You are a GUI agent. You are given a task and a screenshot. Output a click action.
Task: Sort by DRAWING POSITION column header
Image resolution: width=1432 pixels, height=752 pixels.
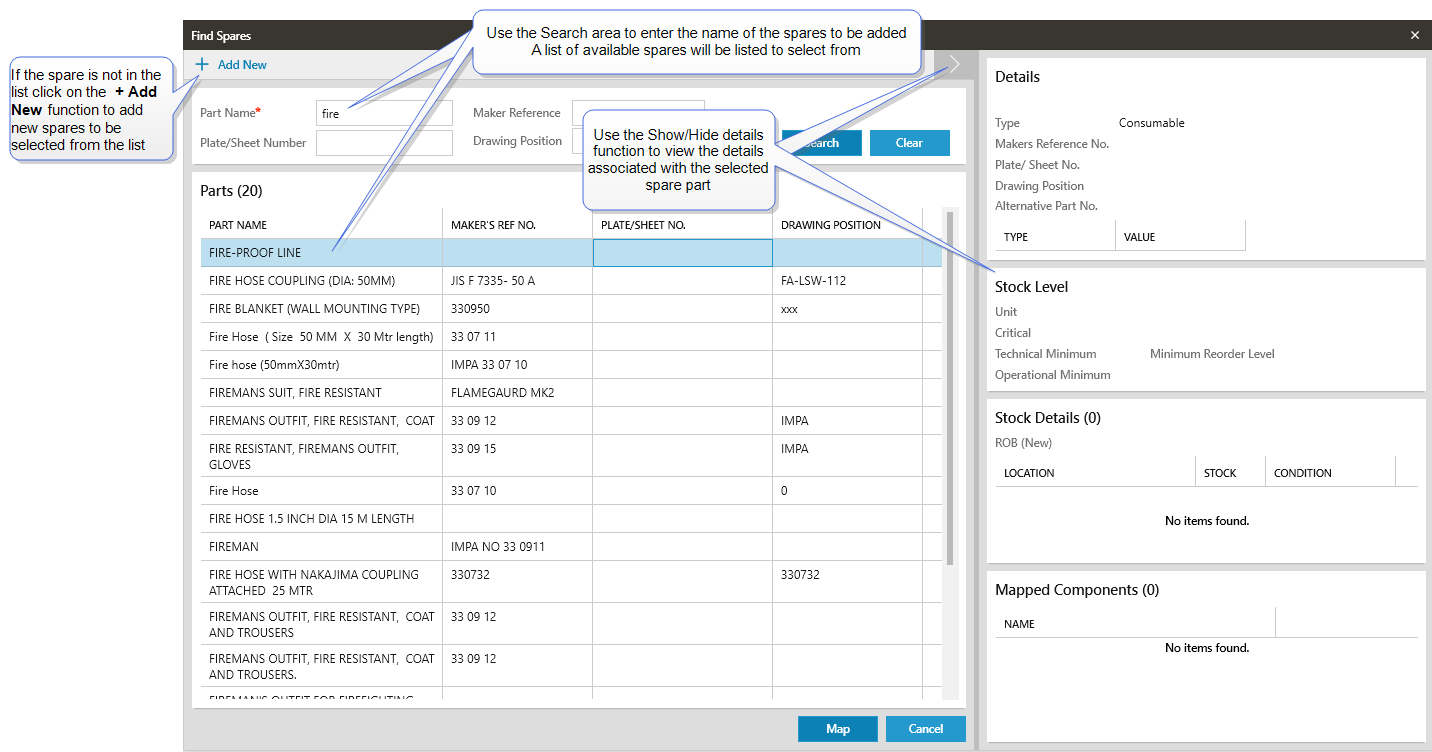tap(830, 225)
